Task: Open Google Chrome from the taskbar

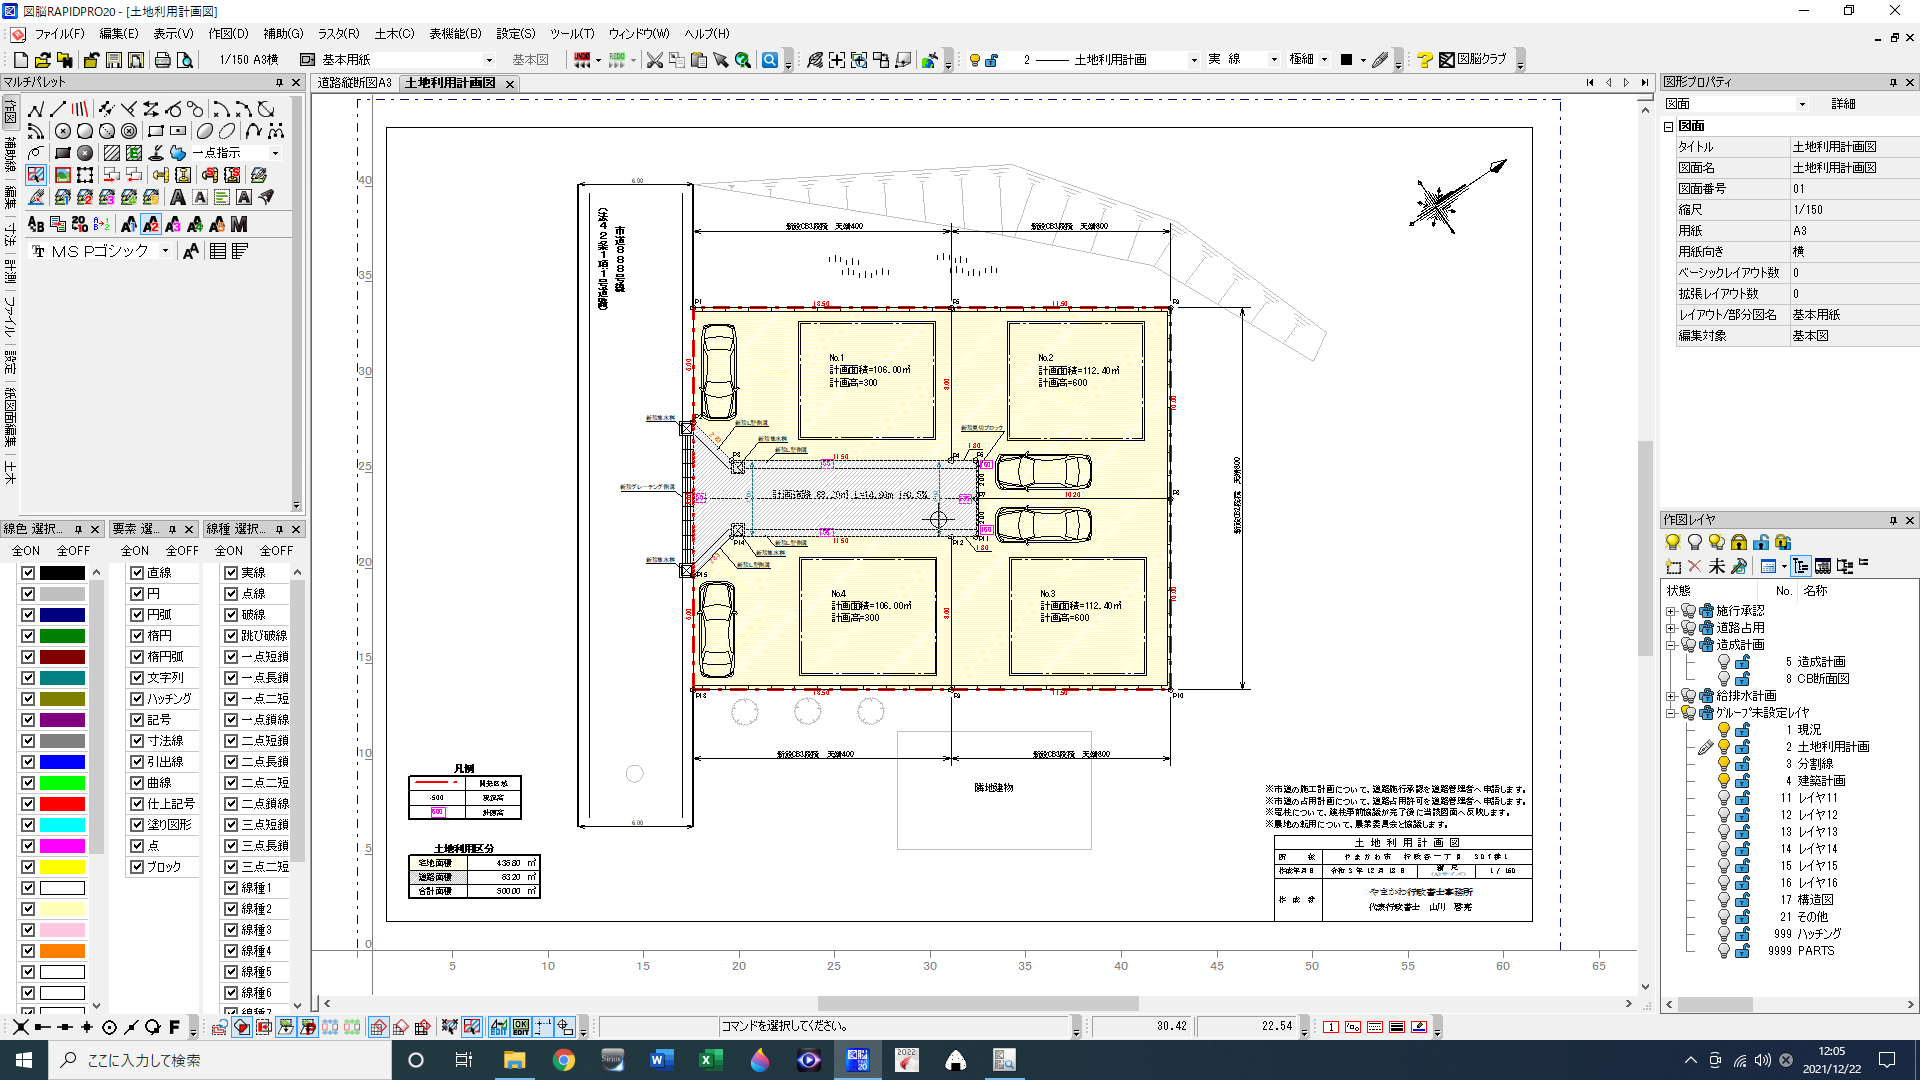Action: click(564, 1060)
